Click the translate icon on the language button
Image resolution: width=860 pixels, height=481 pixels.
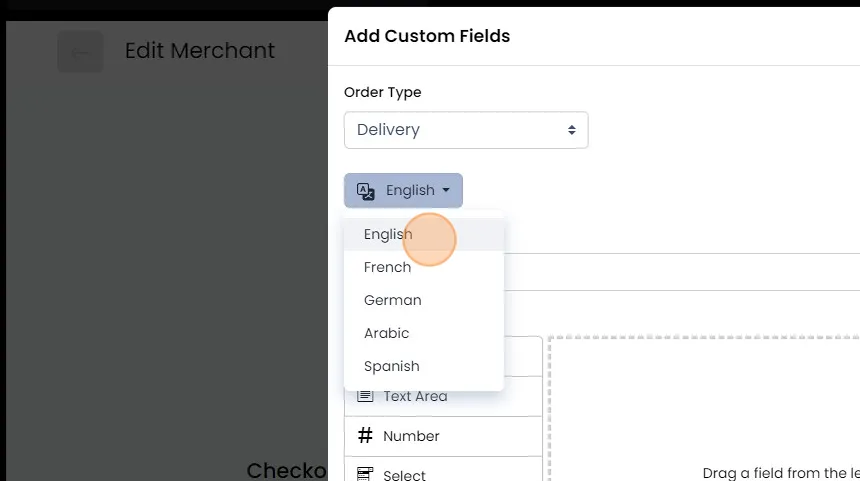point(365,191)
